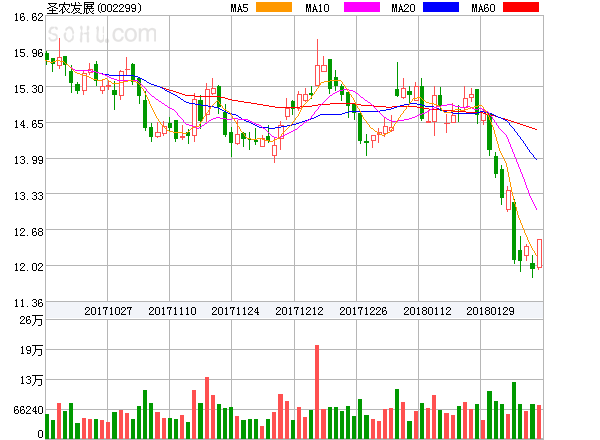Click the red MA60 legend swatch
The height and width of the screenshot is (440, 600).
(x=521, y=7)
